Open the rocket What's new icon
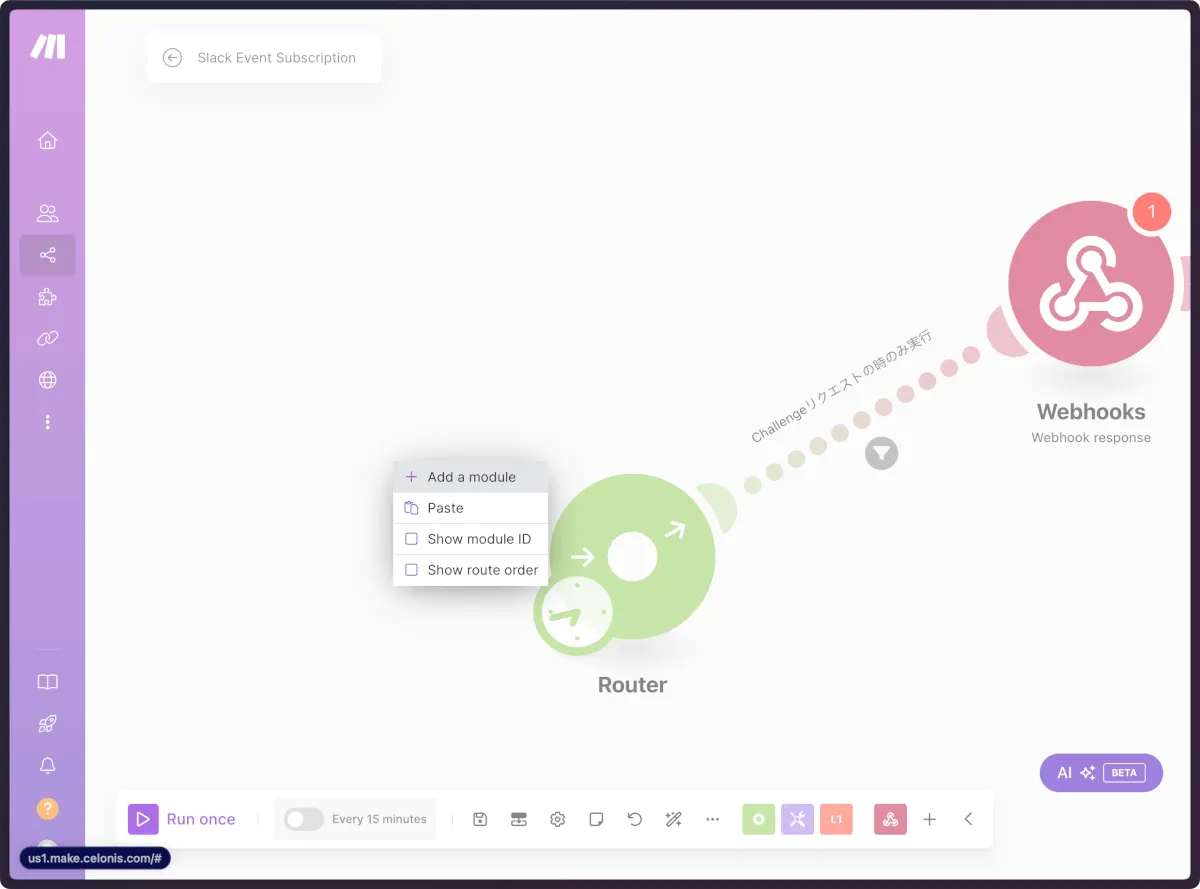Viewport: 1200px width, 889px height. [47, 724]
